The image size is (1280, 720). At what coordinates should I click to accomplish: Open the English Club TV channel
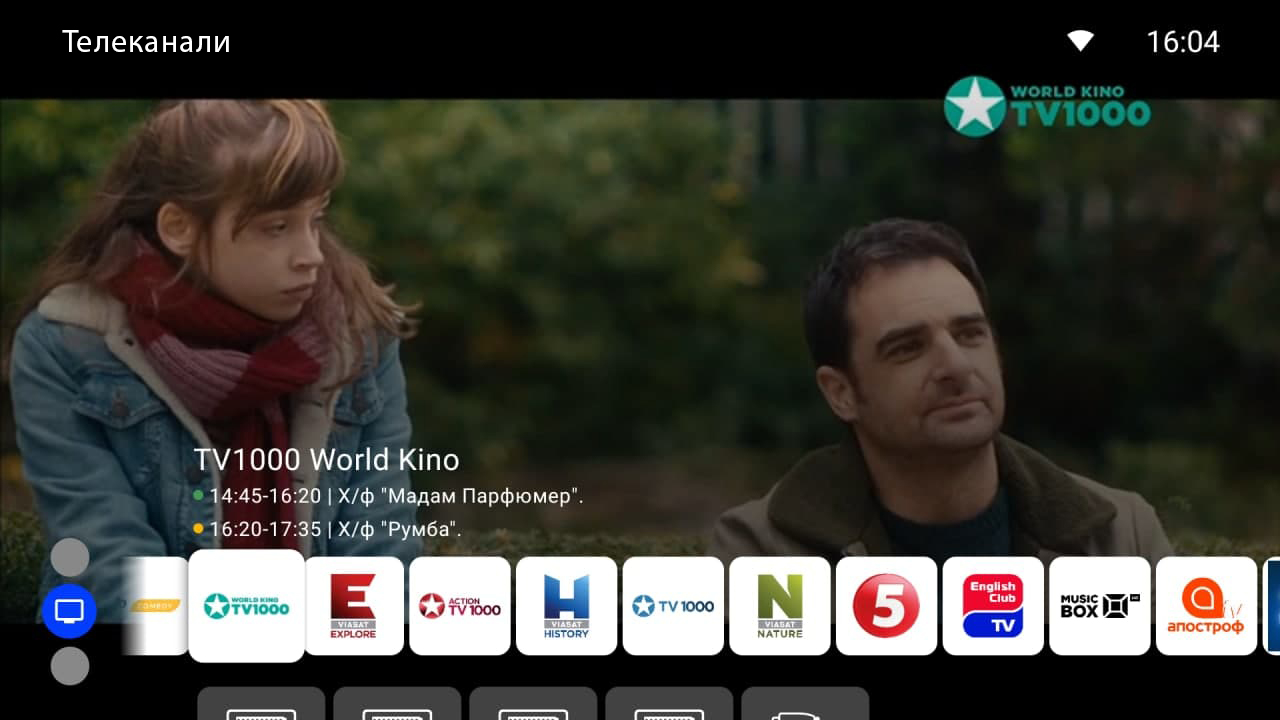[993, 606]
